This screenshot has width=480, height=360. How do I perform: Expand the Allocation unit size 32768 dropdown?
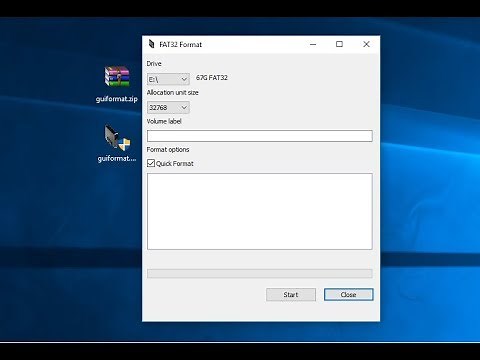tap(168, 107)
